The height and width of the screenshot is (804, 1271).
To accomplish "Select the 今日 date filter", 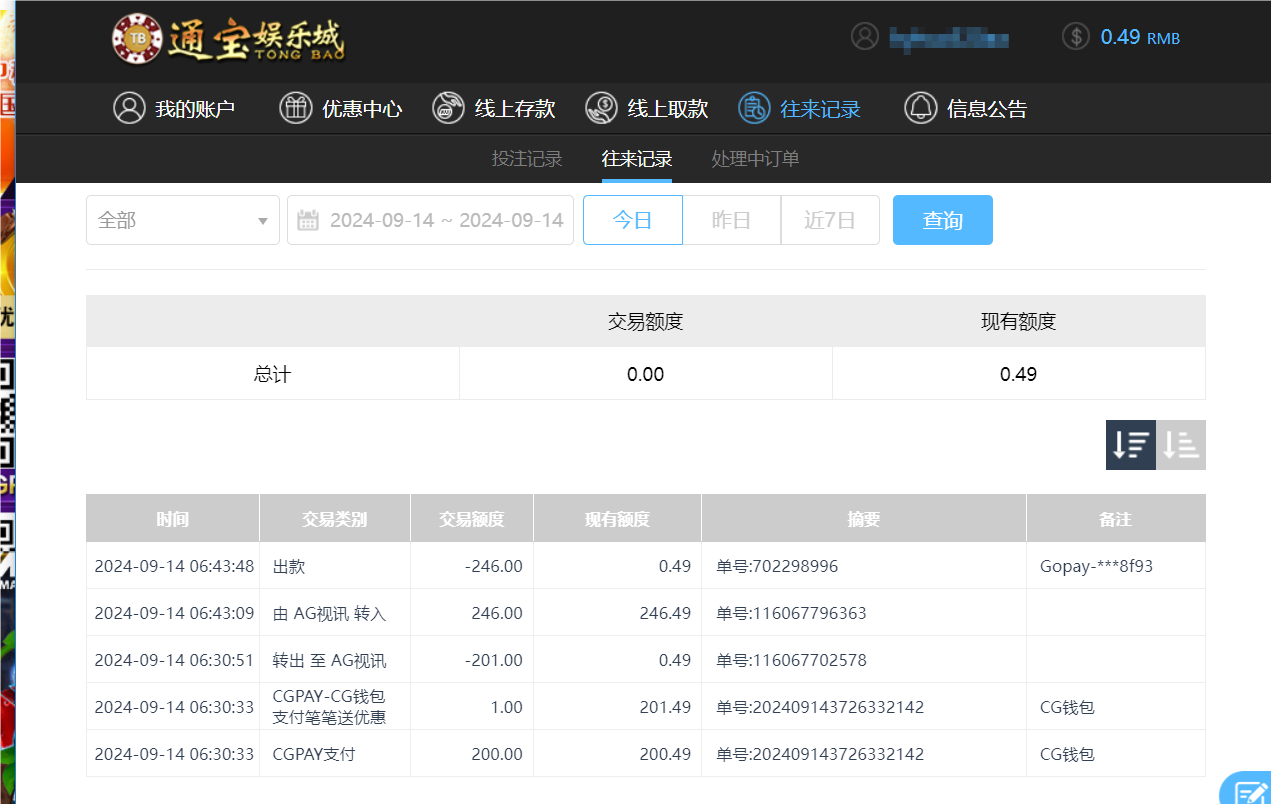I will click(632, 220).
